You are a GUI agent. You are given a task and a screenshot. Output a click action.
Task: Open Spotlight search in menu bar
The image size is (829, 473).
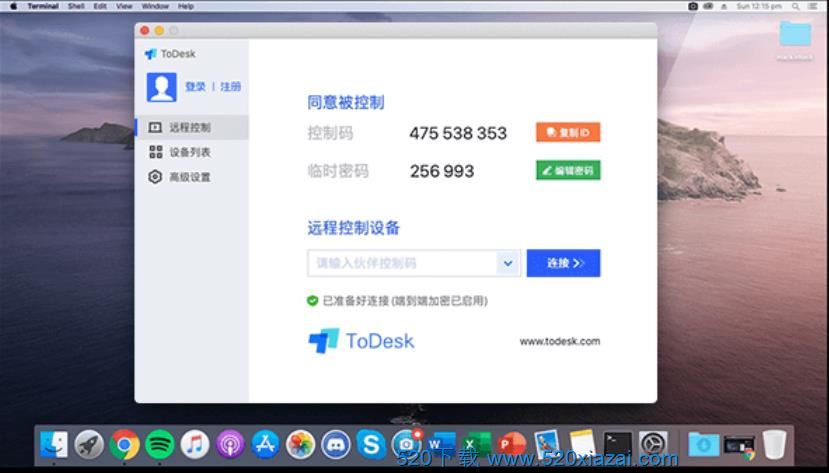pyautogui.click(x=796, y=6)
